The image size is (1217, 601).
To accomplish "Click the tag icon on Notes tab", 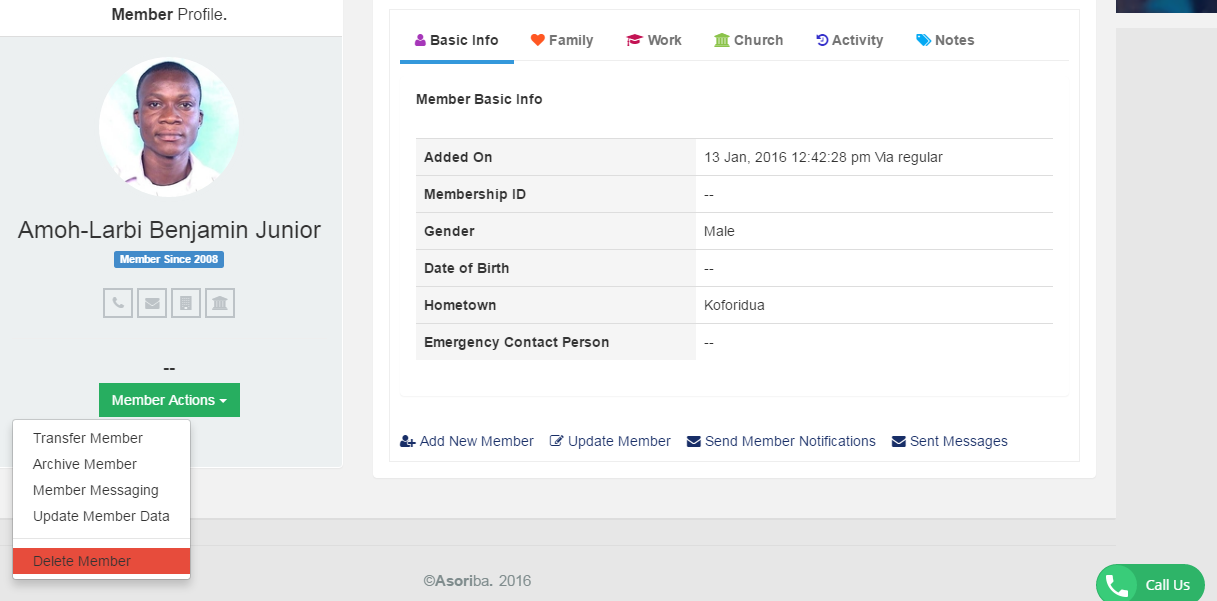I will [x=923, y=40].
